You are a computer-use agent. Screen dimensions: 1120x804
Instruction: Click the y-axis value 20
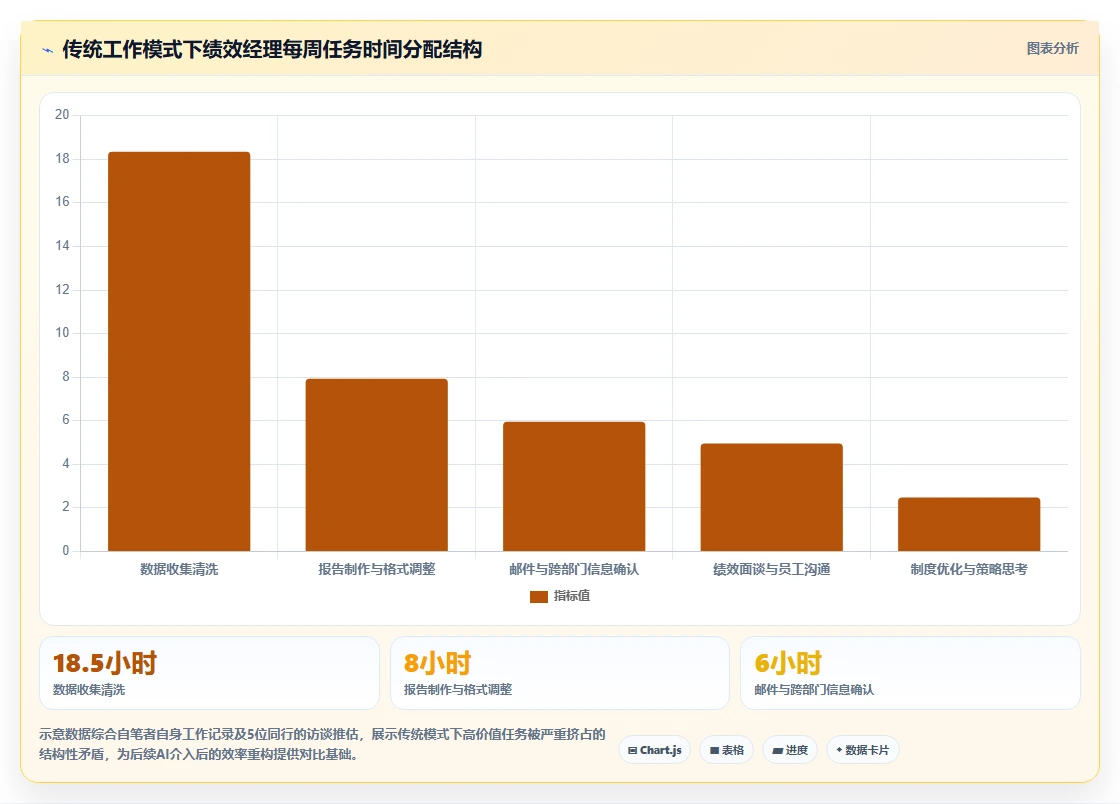[x=62, y=115]
